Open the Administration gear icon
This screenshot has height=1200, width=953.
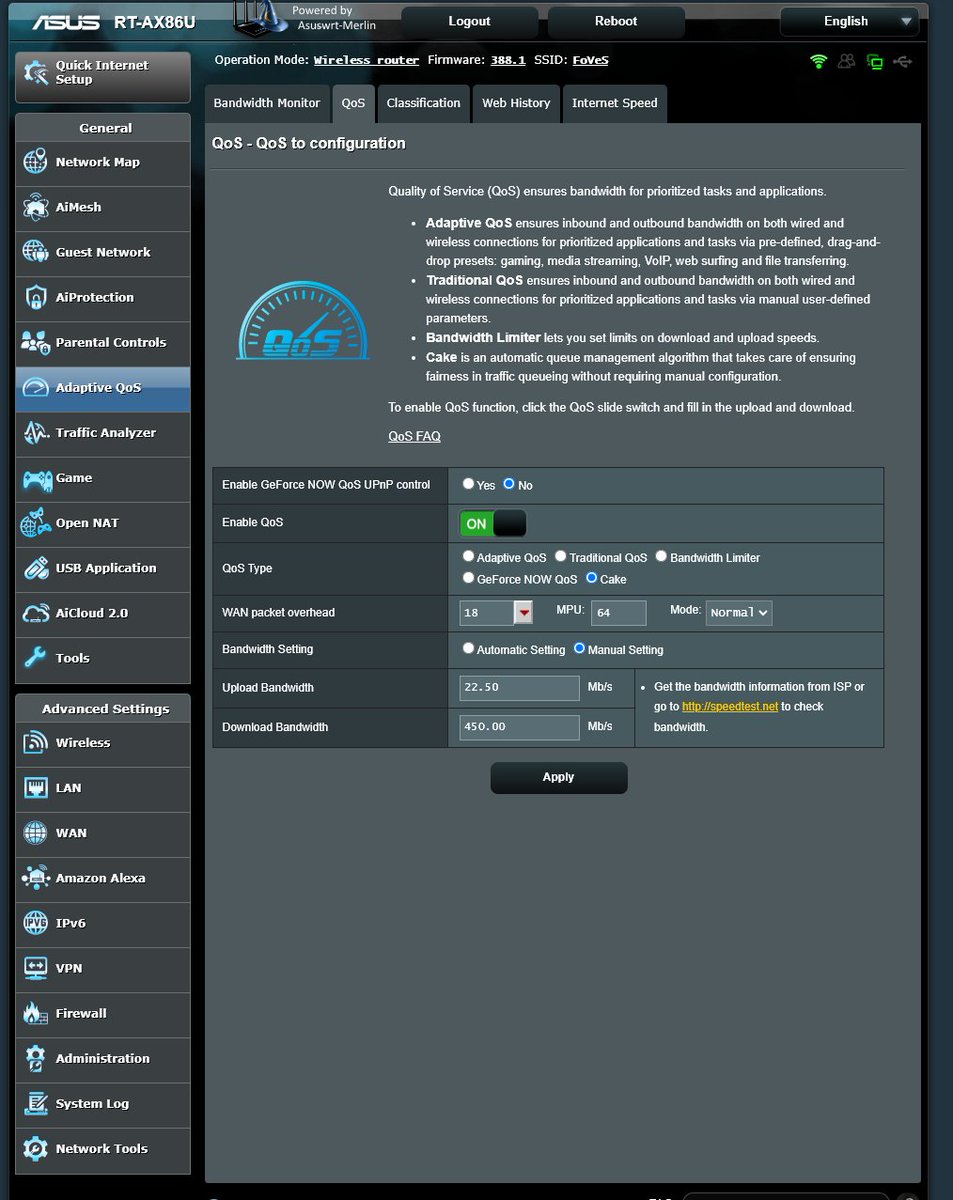coord(35,1058)
